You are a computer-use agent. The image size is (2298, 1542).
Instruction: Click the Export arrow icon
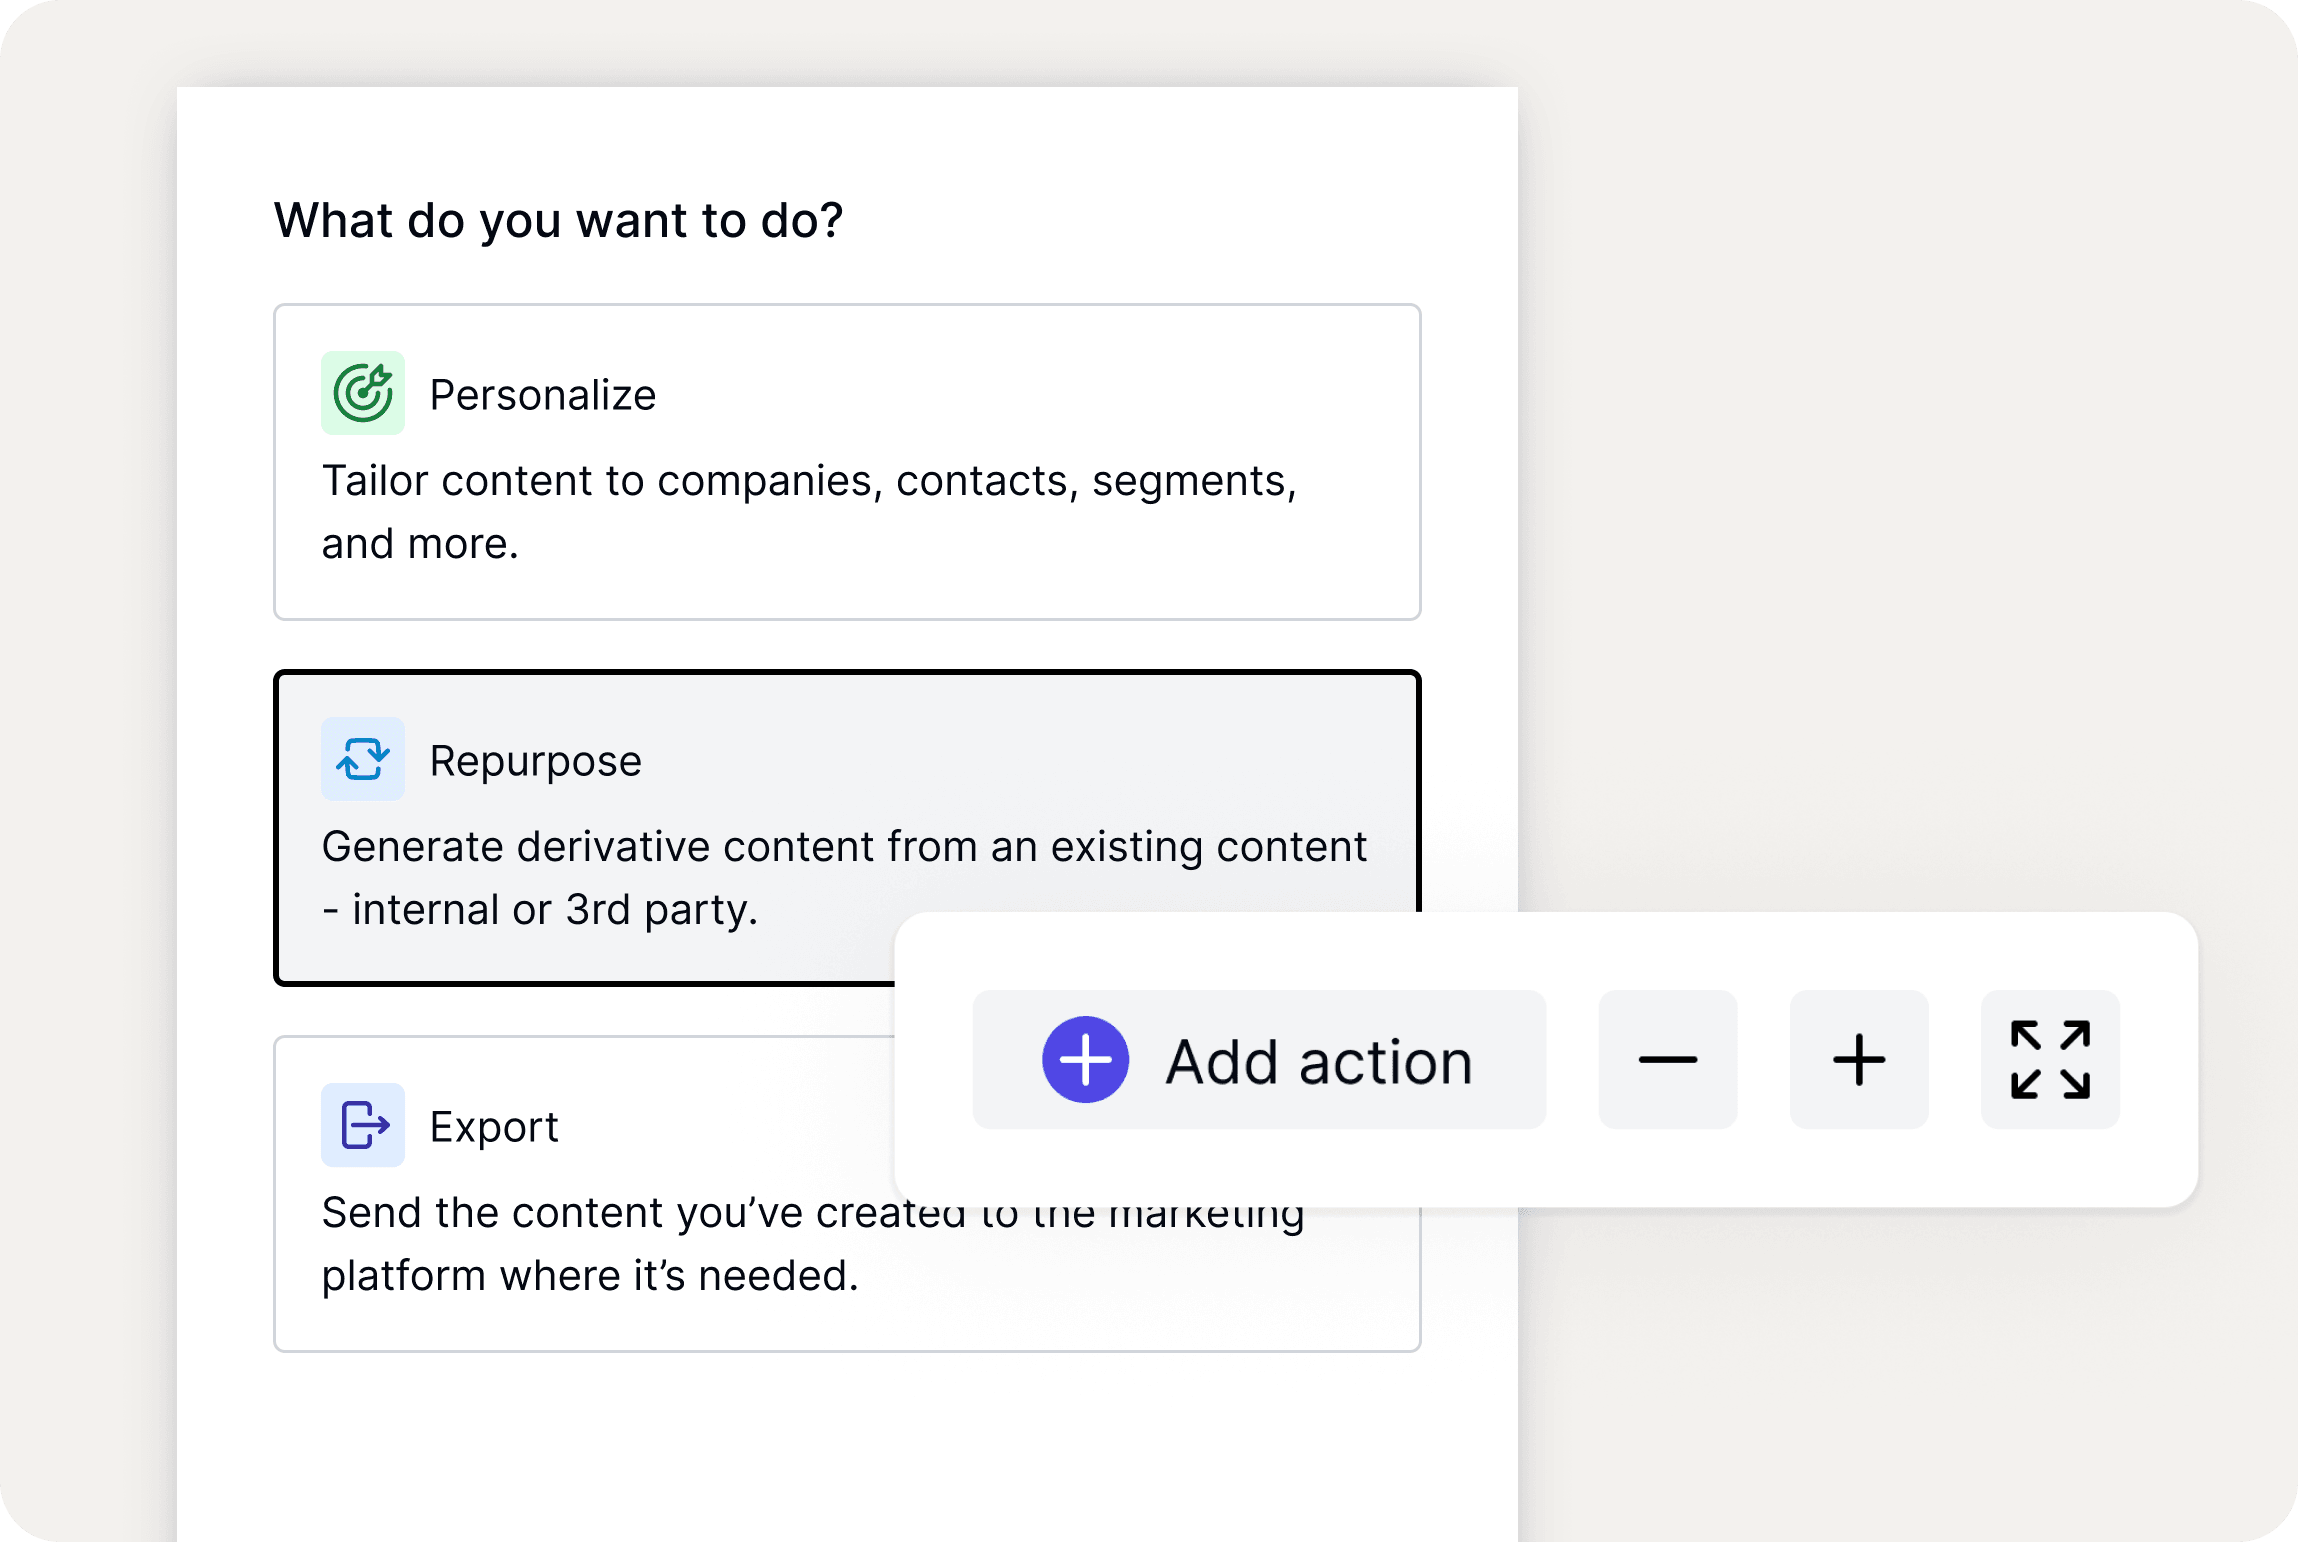point(362,1125)
